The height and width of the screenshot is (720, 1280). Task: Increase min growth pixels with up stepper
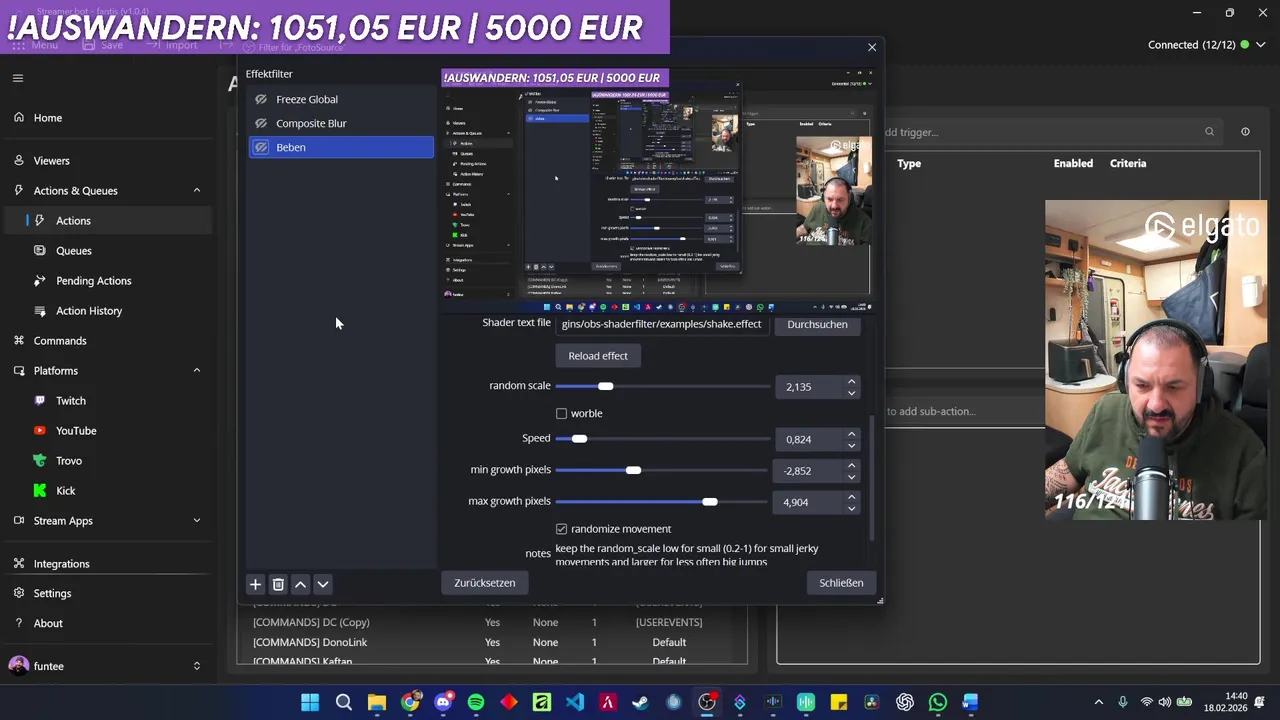pos(851,465)
